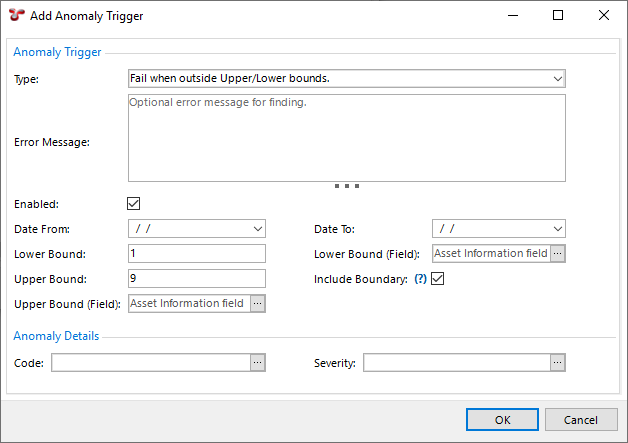This screenshot has height=443, width=628.
Task: Click the resize grip dots below Error Message
Action: pos(347,186)
